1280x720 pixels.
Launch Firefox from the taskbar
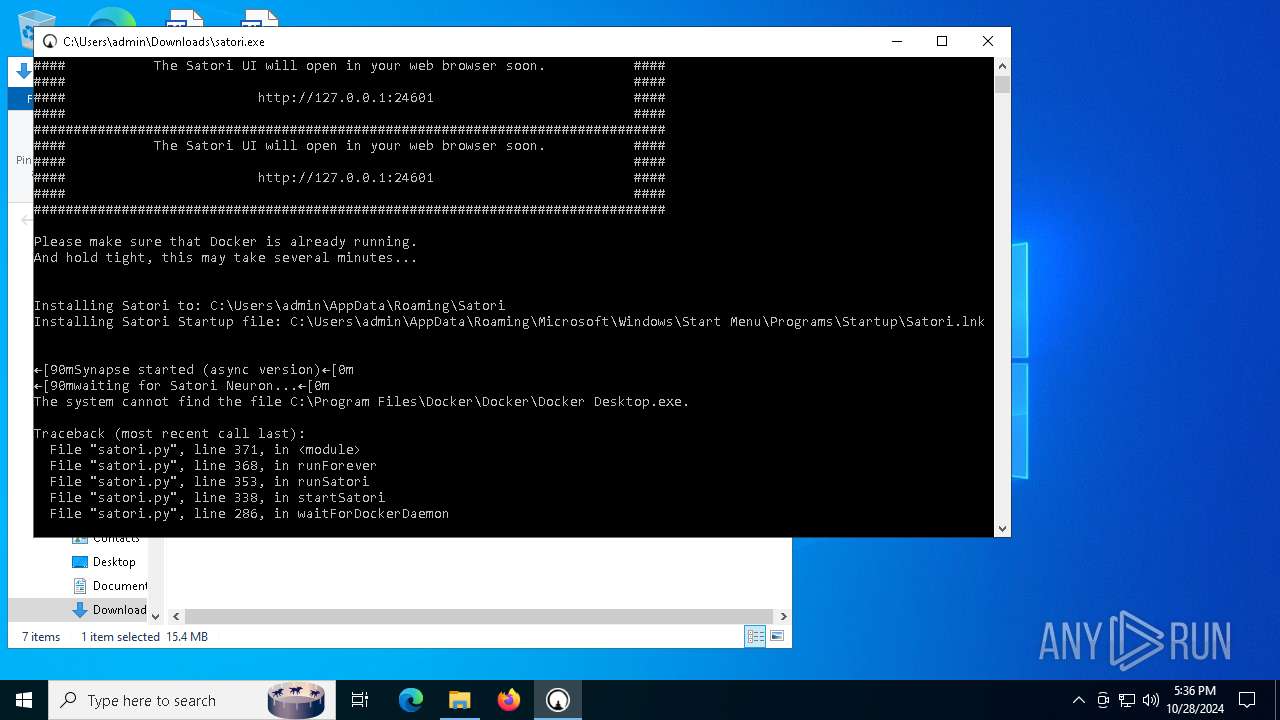pos(509,701)
